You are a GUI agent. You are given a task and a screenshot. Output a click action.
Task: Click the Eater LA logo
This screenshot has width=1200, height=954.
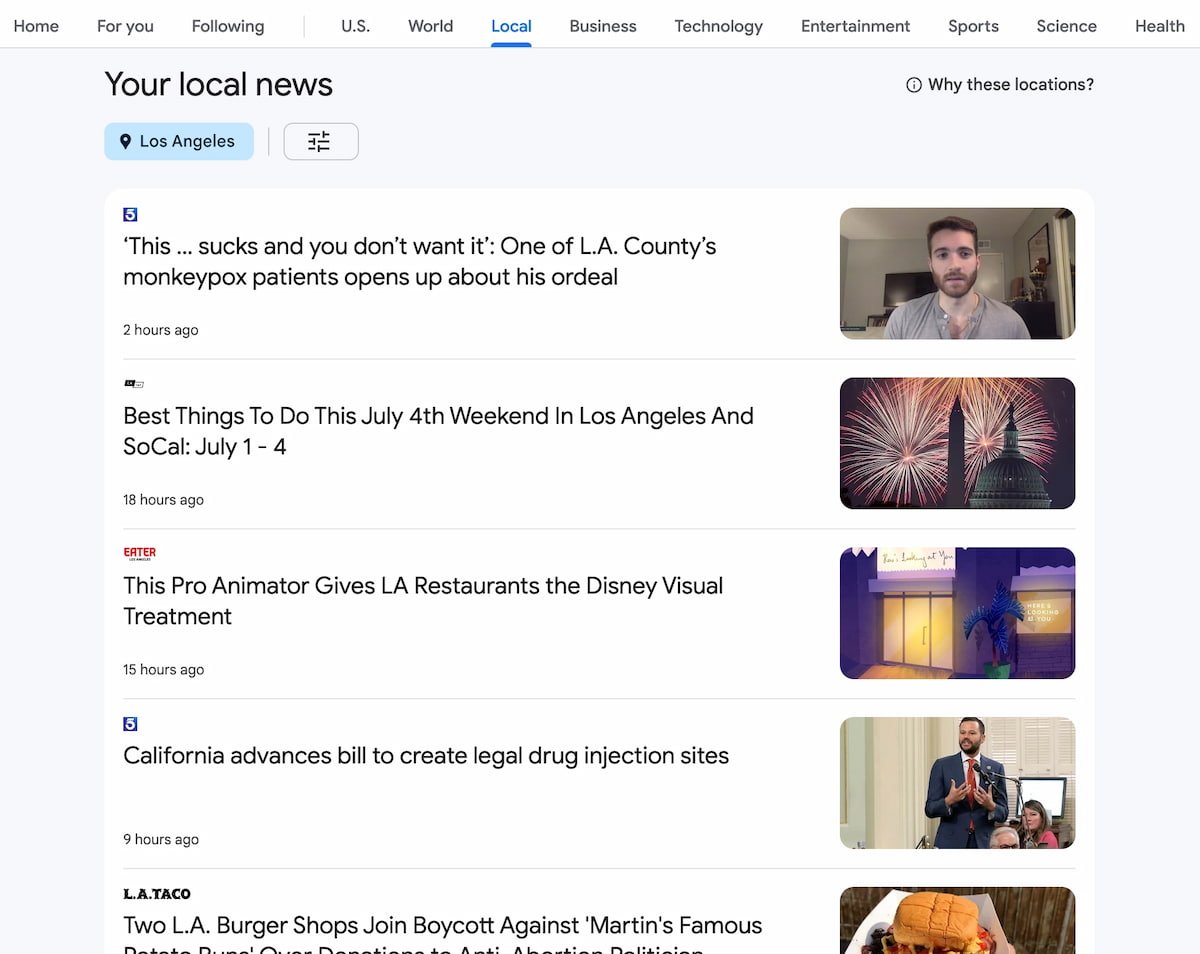click(139, 552)
